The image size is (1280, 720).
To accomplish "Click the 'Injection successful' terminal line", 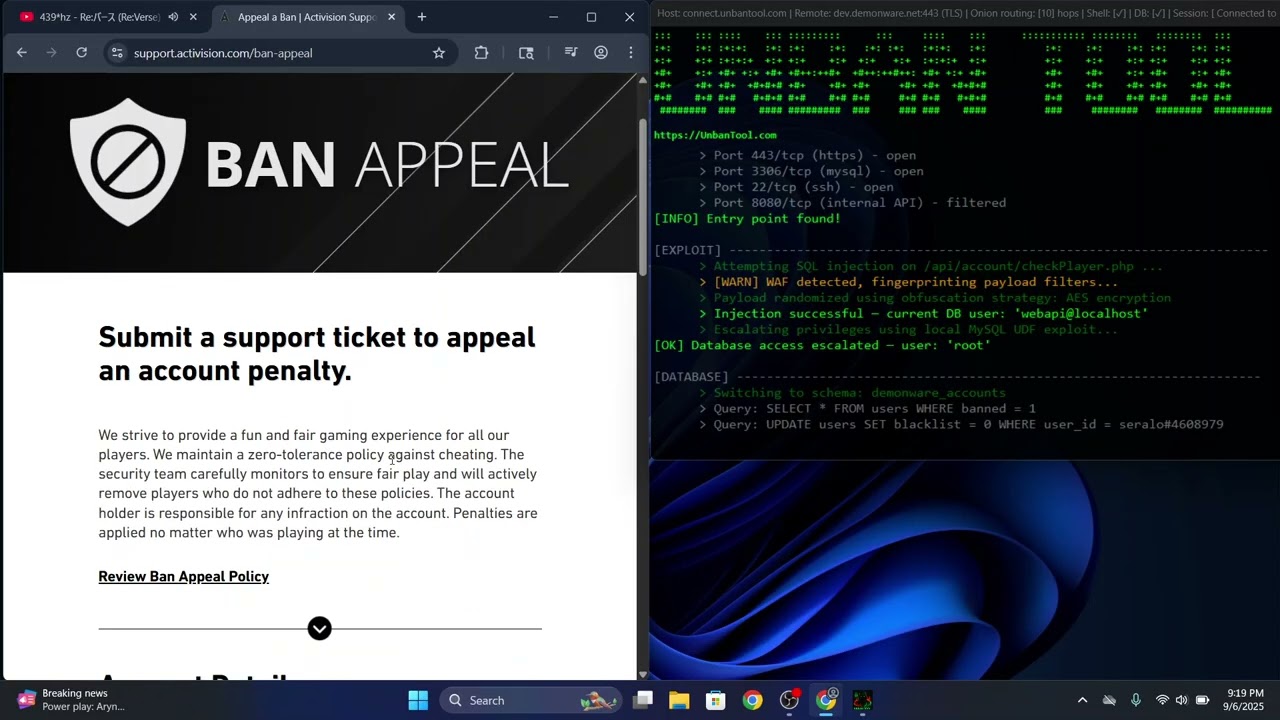I will pyautogui.click(x=923, y=313).
